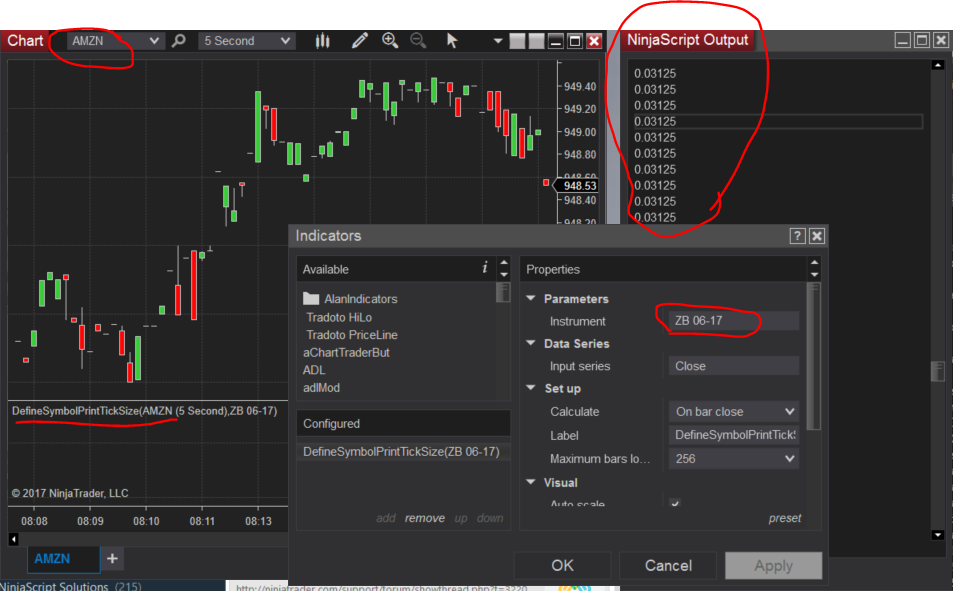This screenshot has width=953, height=591.
Task: Select the Tradoto HiLo indicator
Action: pos(339,317)
